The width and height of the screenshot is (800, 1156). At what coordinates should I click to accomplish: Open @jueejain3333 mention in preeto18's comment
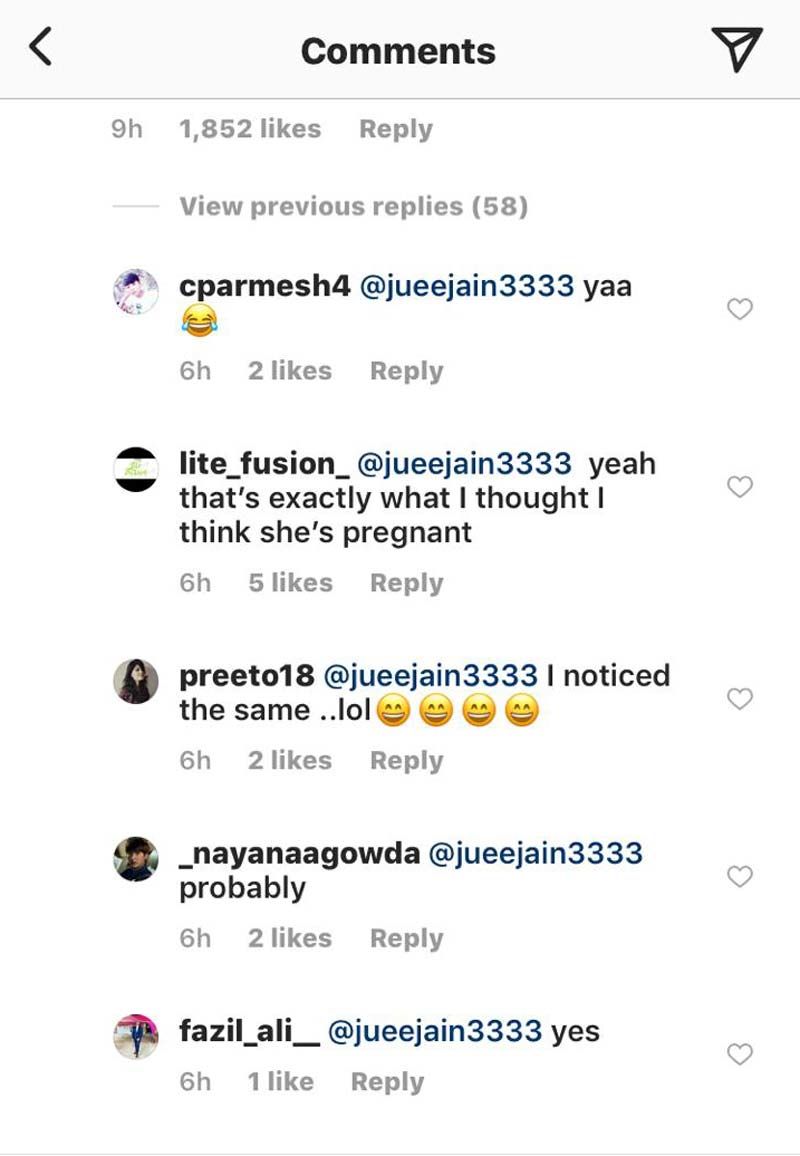(x=432, y=676)
